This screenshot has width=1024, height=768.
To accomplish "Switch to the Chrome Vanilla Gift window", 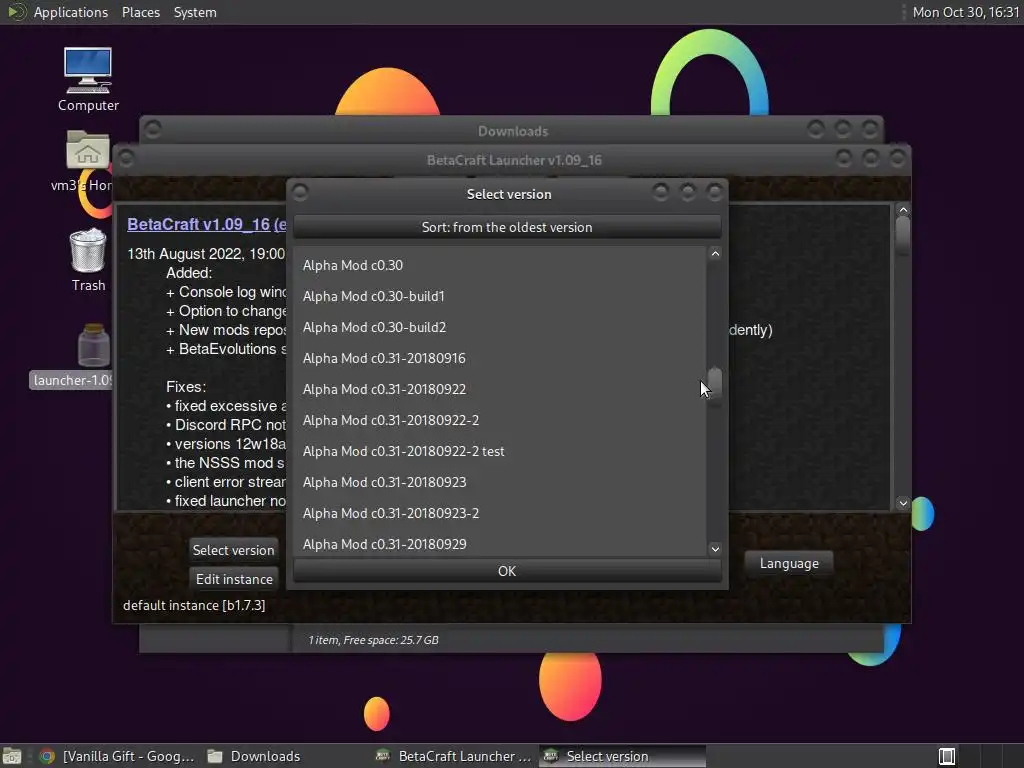I will pyautogui.click(x=118, y=756).
